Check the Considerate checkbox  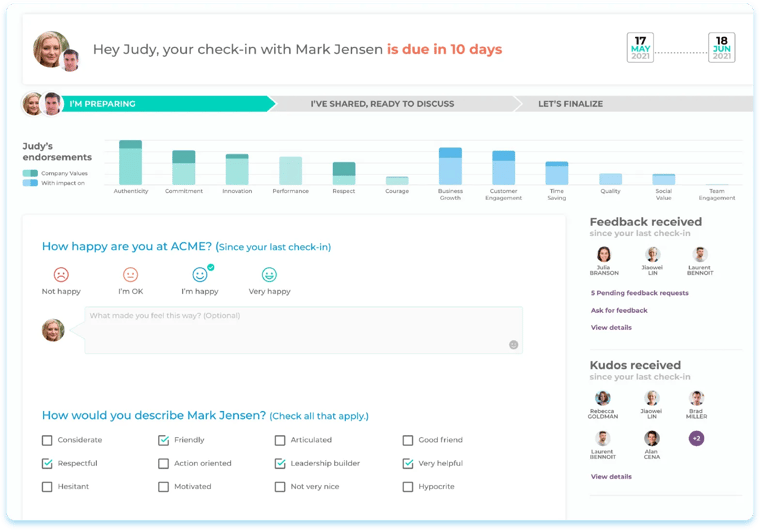click(47, 440)
